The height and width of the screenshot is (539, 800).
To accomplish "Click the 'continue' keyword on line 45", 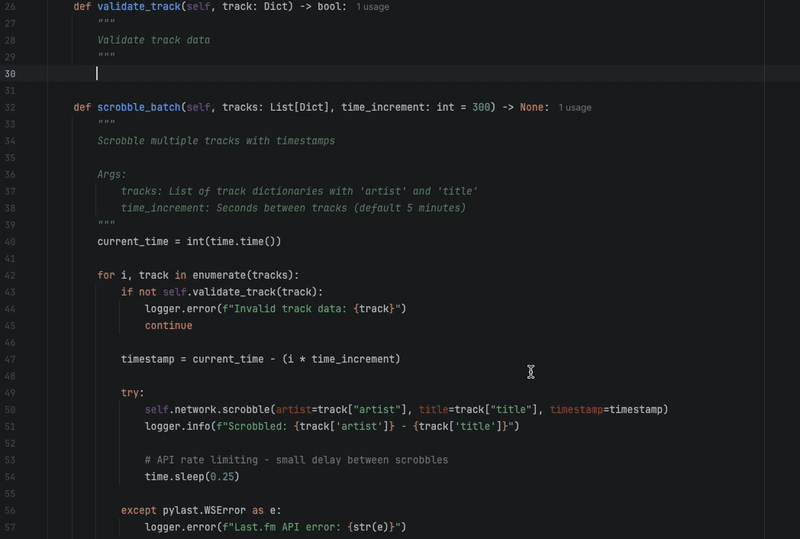I will click(168, 326).
